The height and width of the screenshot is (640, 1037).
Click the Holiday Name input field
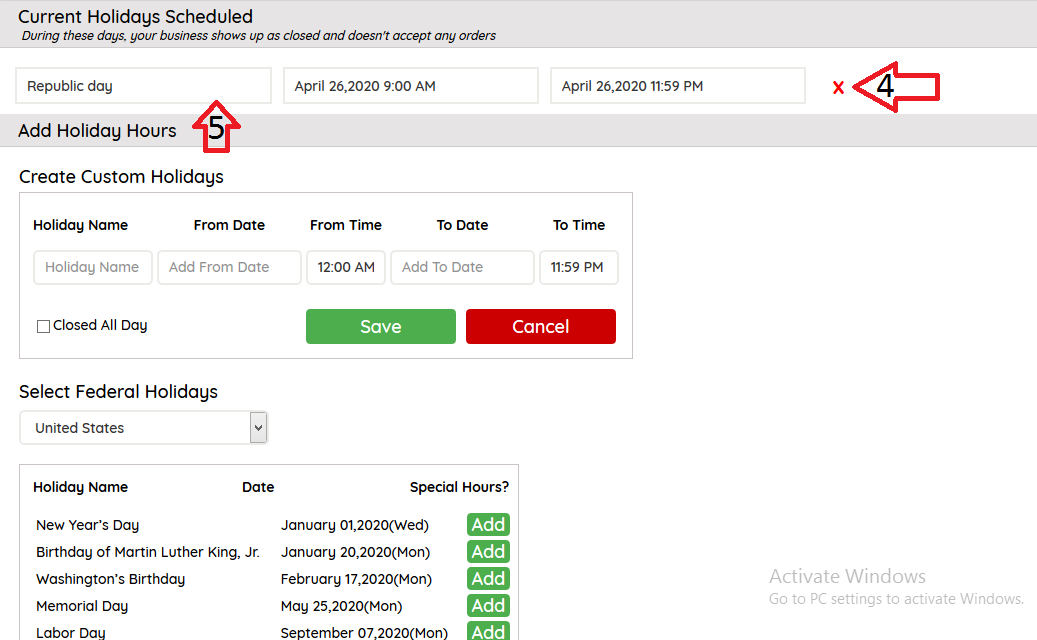pyautogui.click(x=92, y=267)
